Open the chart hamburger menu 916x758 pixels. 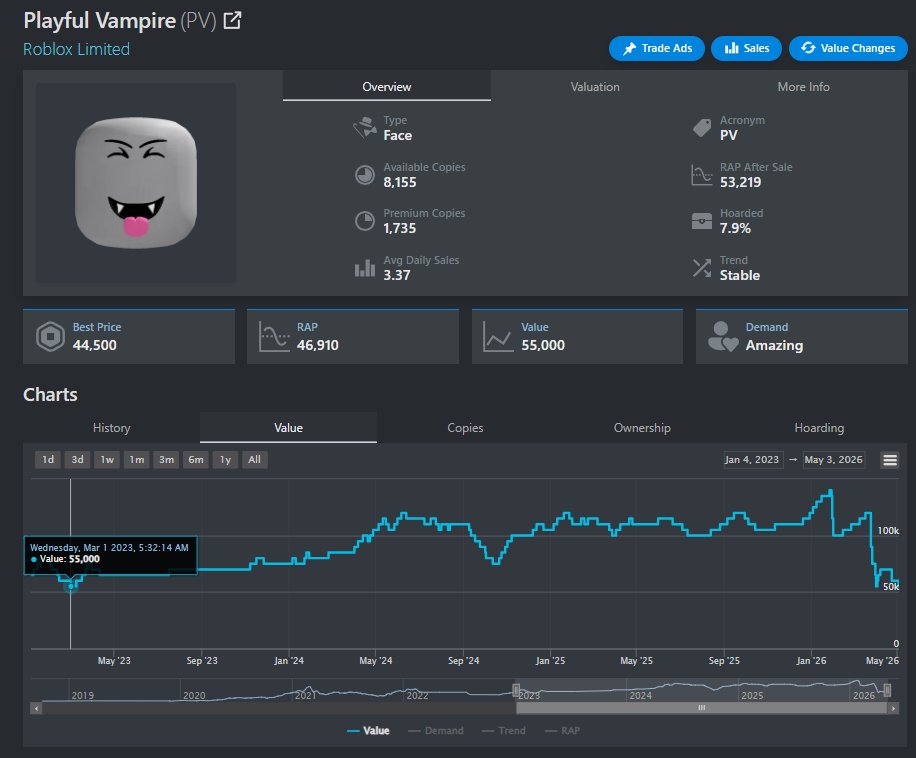pos(890,460)
